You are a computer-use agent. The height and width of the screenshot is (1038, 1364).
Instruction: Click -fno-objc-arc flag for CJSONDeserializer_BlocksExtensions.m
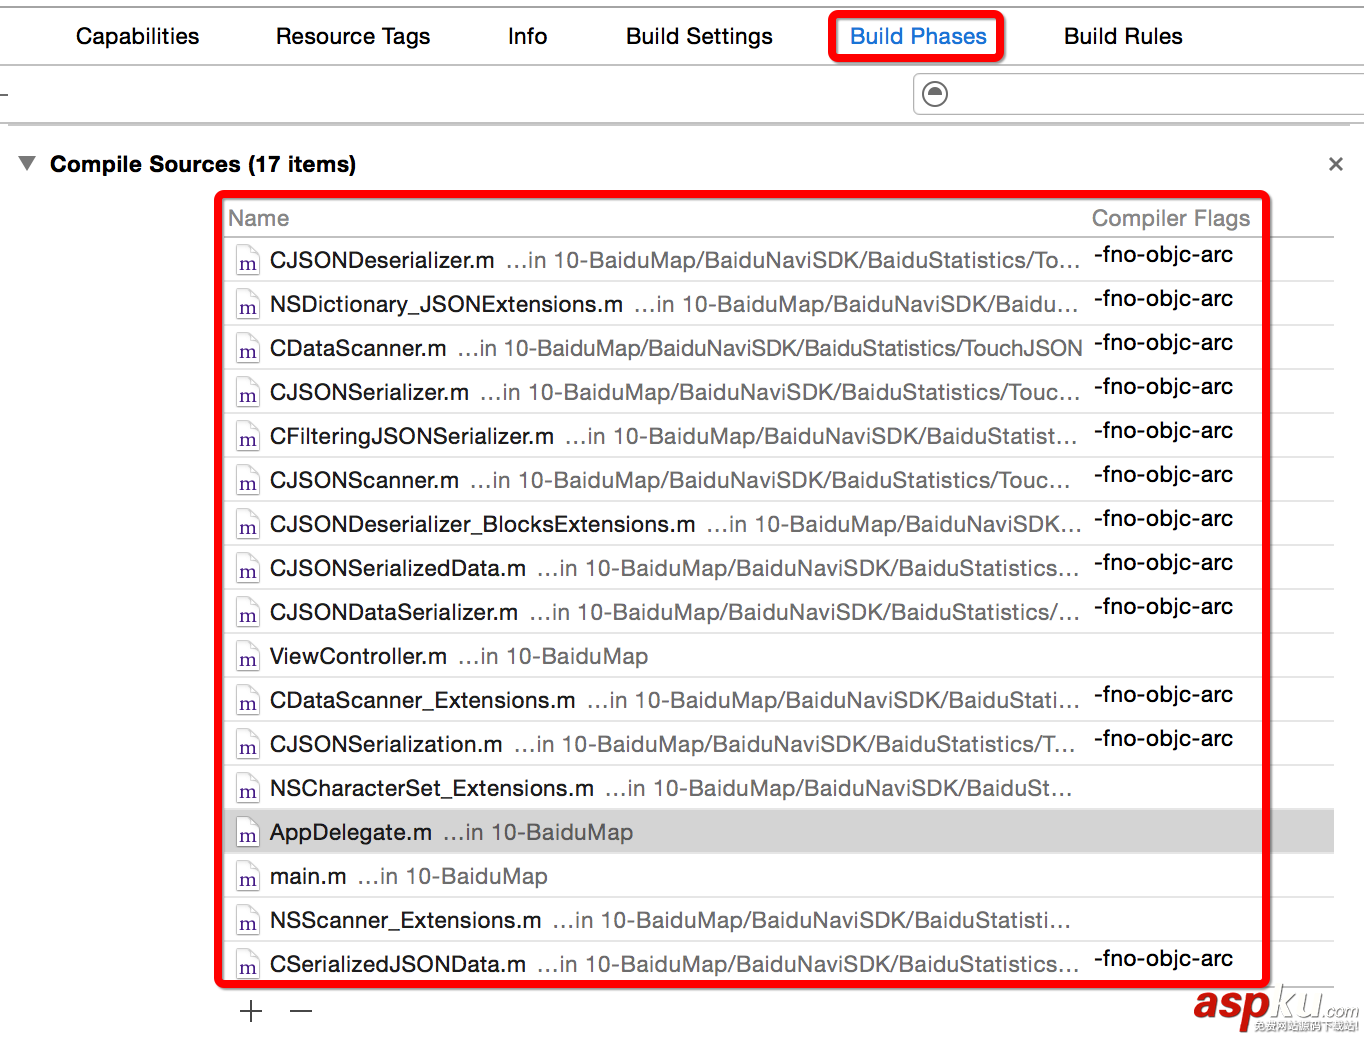[x=1163, y=519]
